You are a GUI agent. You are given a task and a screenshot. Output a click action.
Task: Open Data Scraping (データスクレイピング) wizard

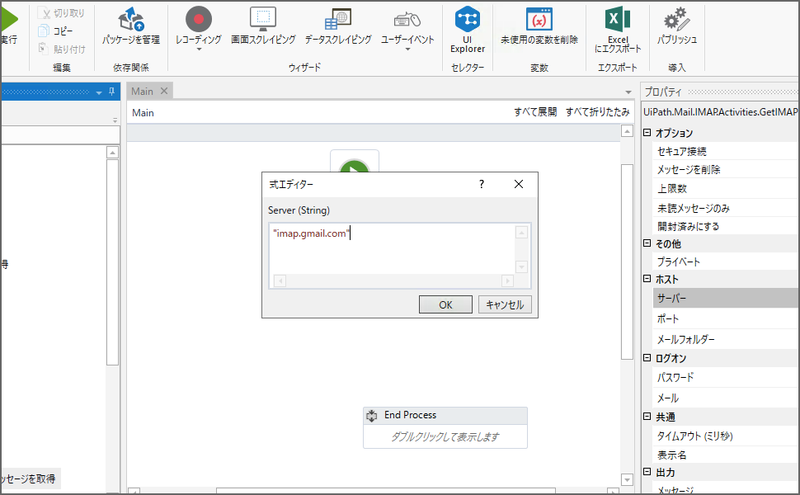point(338,26)
